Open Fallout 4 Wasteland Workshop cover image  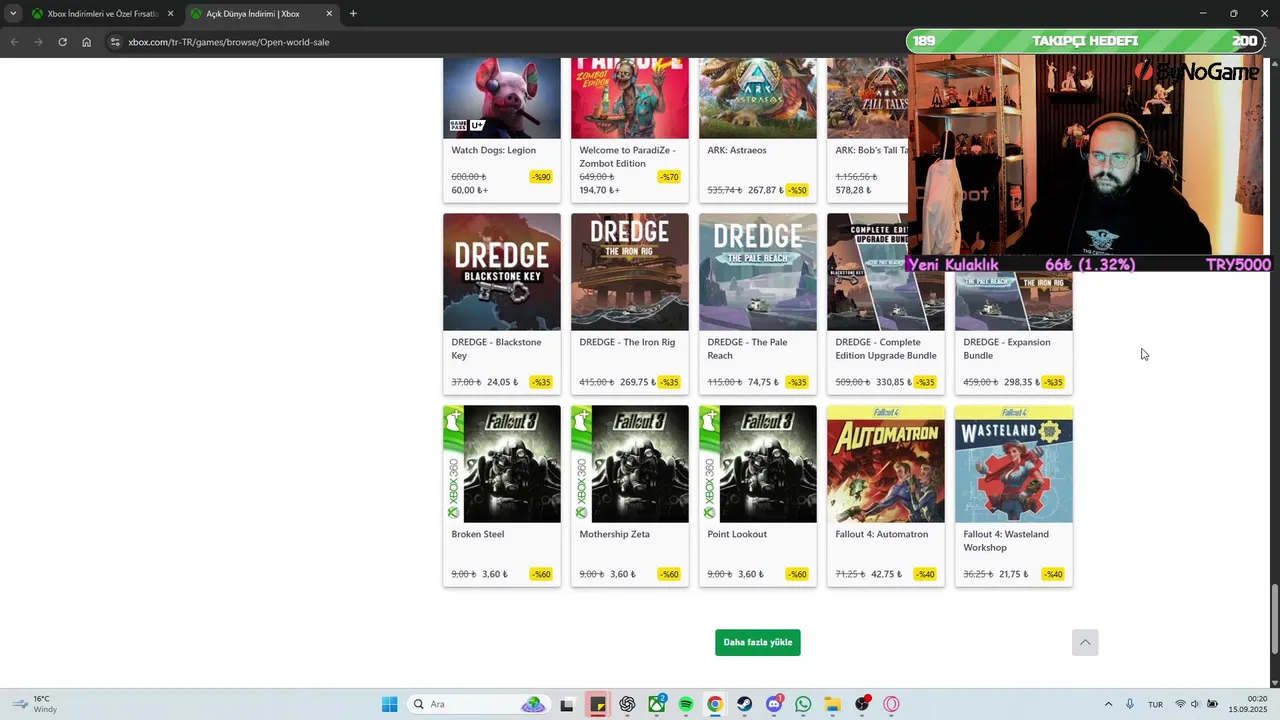pyautogui.click(x=1014, y=464)
